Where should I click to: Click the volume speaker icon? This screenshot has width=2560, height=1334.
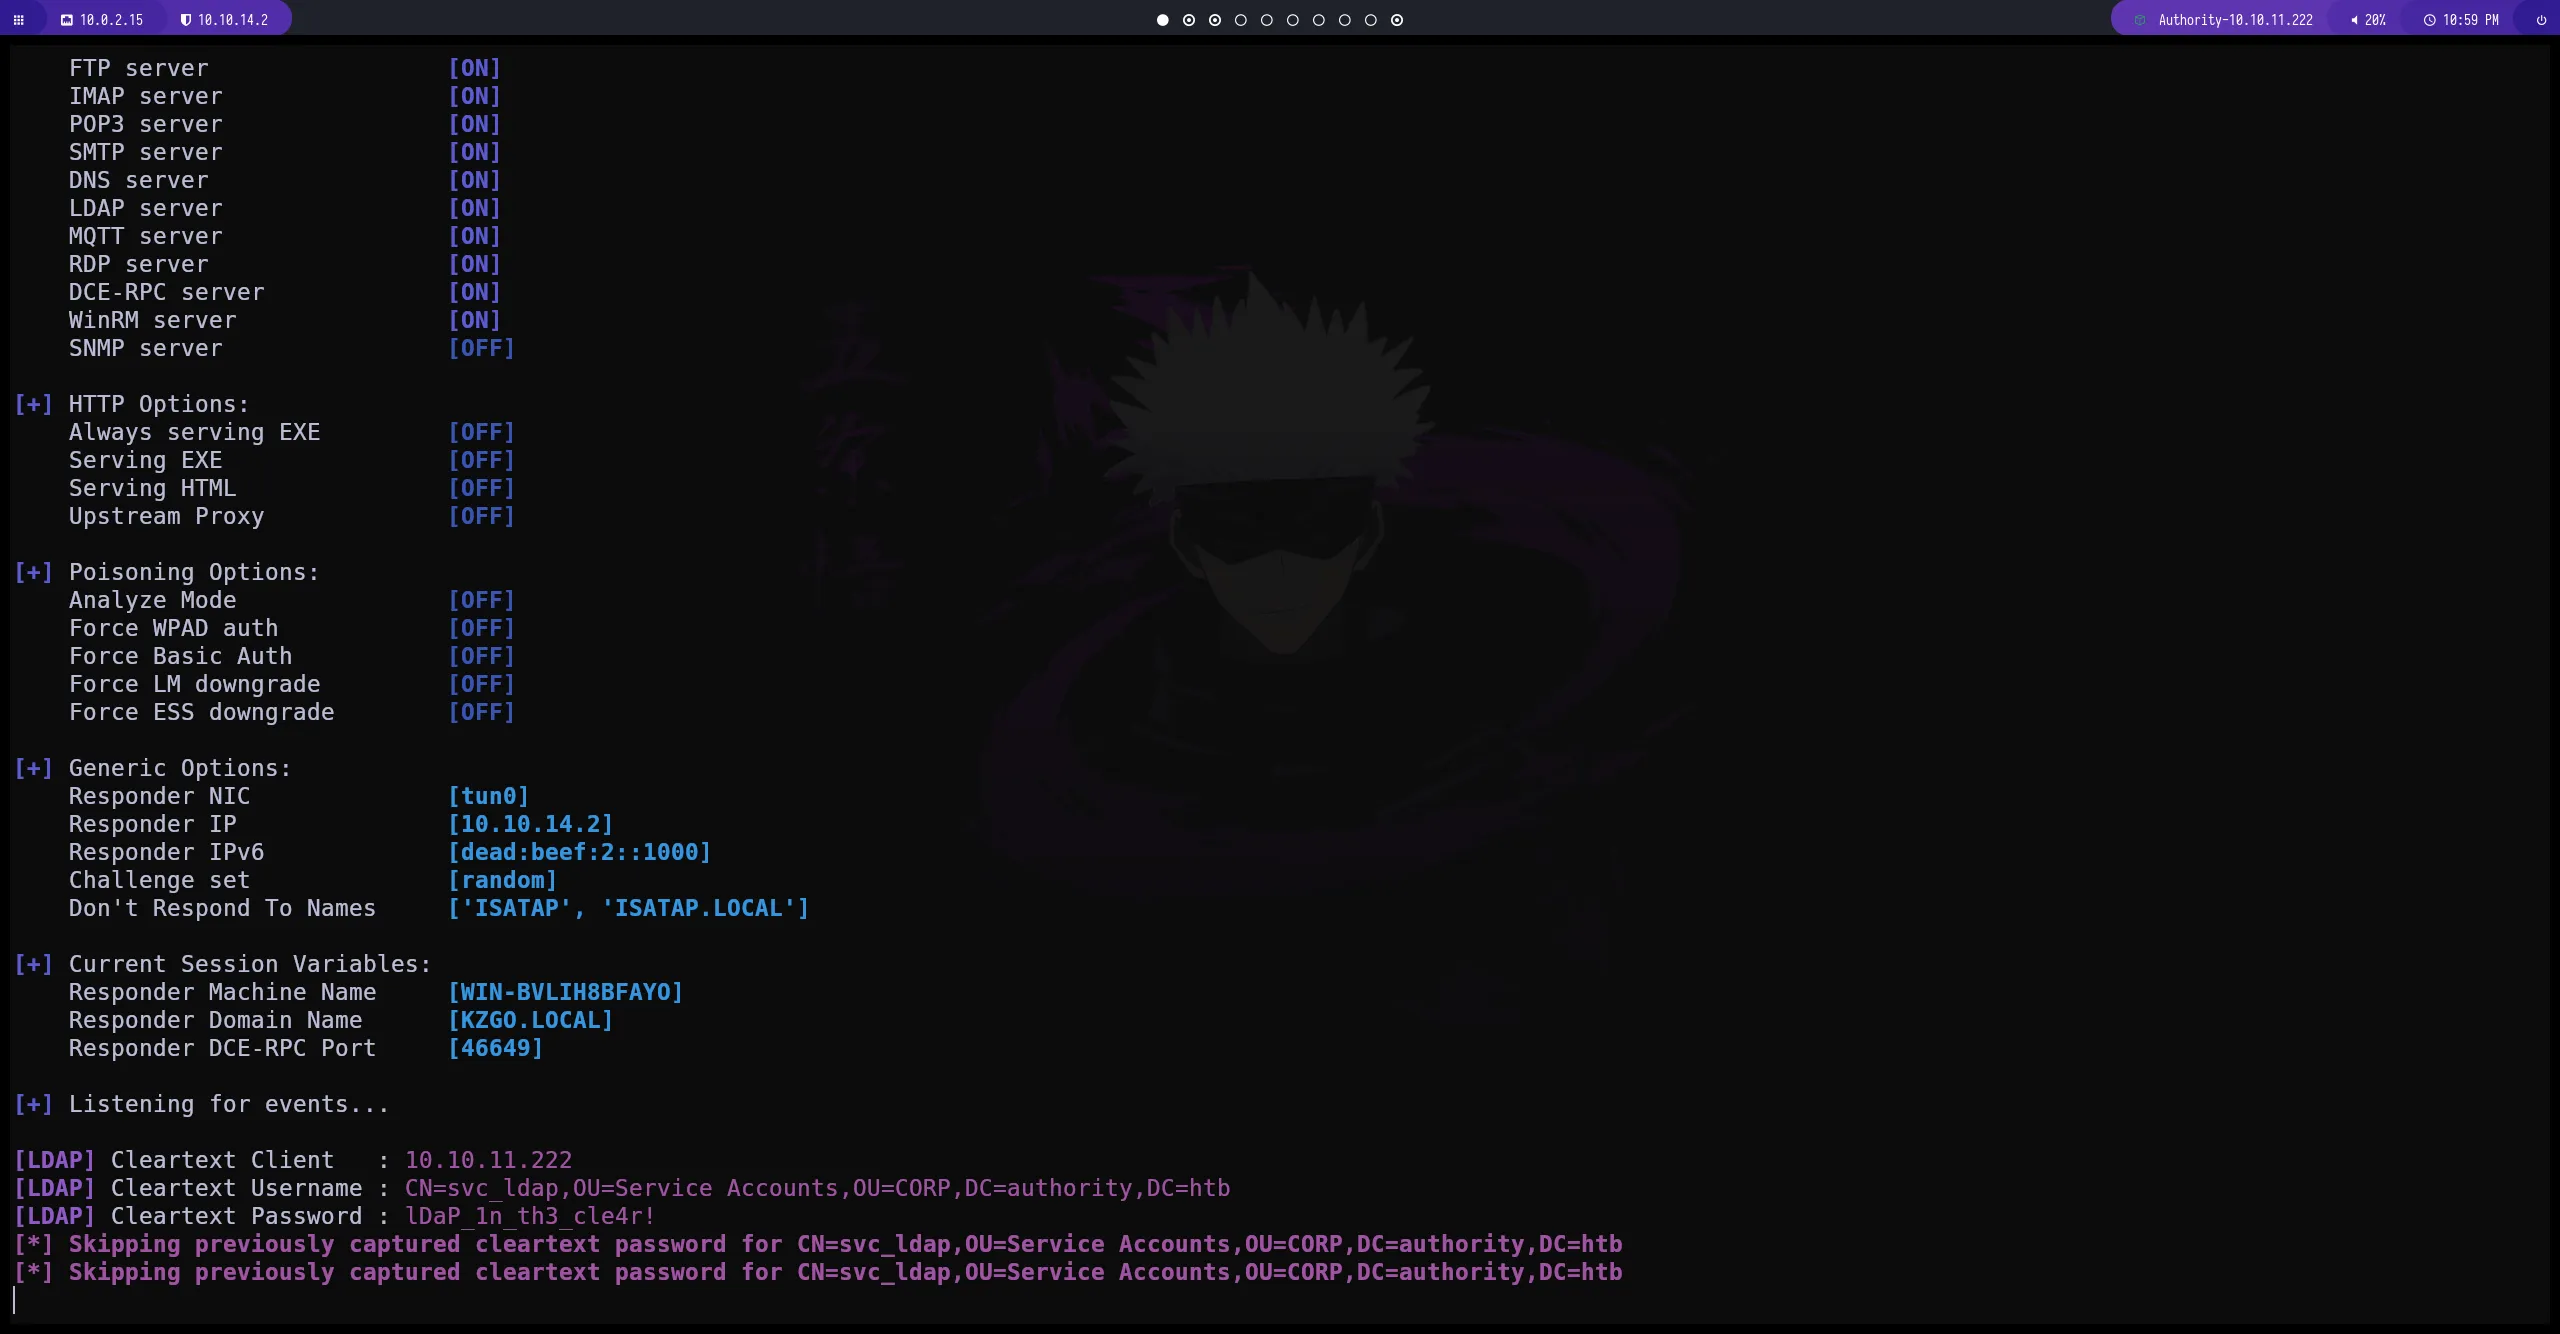(2354, 20)
